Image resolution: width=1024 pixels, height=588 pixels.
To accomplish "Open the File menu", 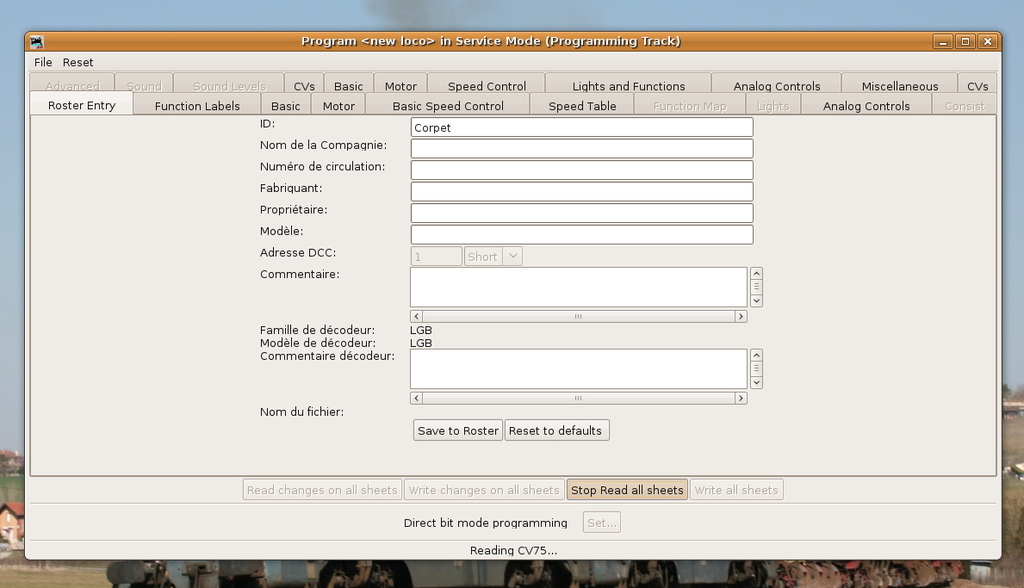I will coord(43,62).
